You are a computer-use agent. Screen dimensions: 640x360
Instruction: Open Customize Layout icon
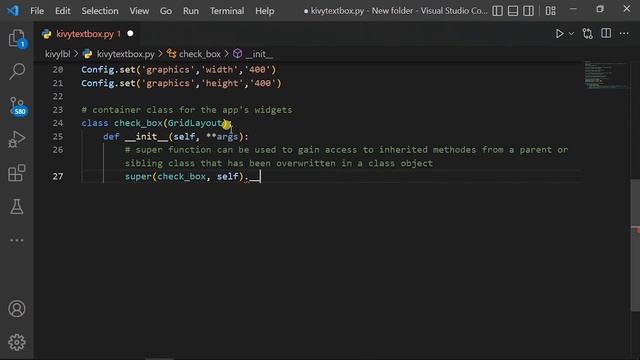pyautogui.click(x=550, y=11)
